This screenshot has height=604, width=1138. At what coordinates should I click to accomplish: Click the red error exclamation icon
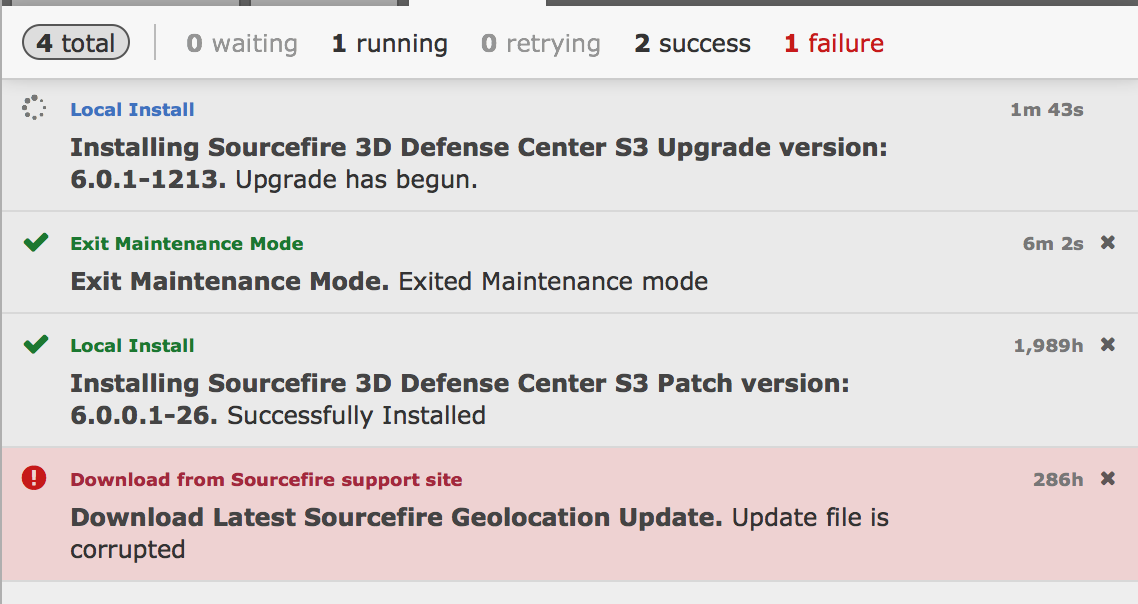tap(34, 479)
